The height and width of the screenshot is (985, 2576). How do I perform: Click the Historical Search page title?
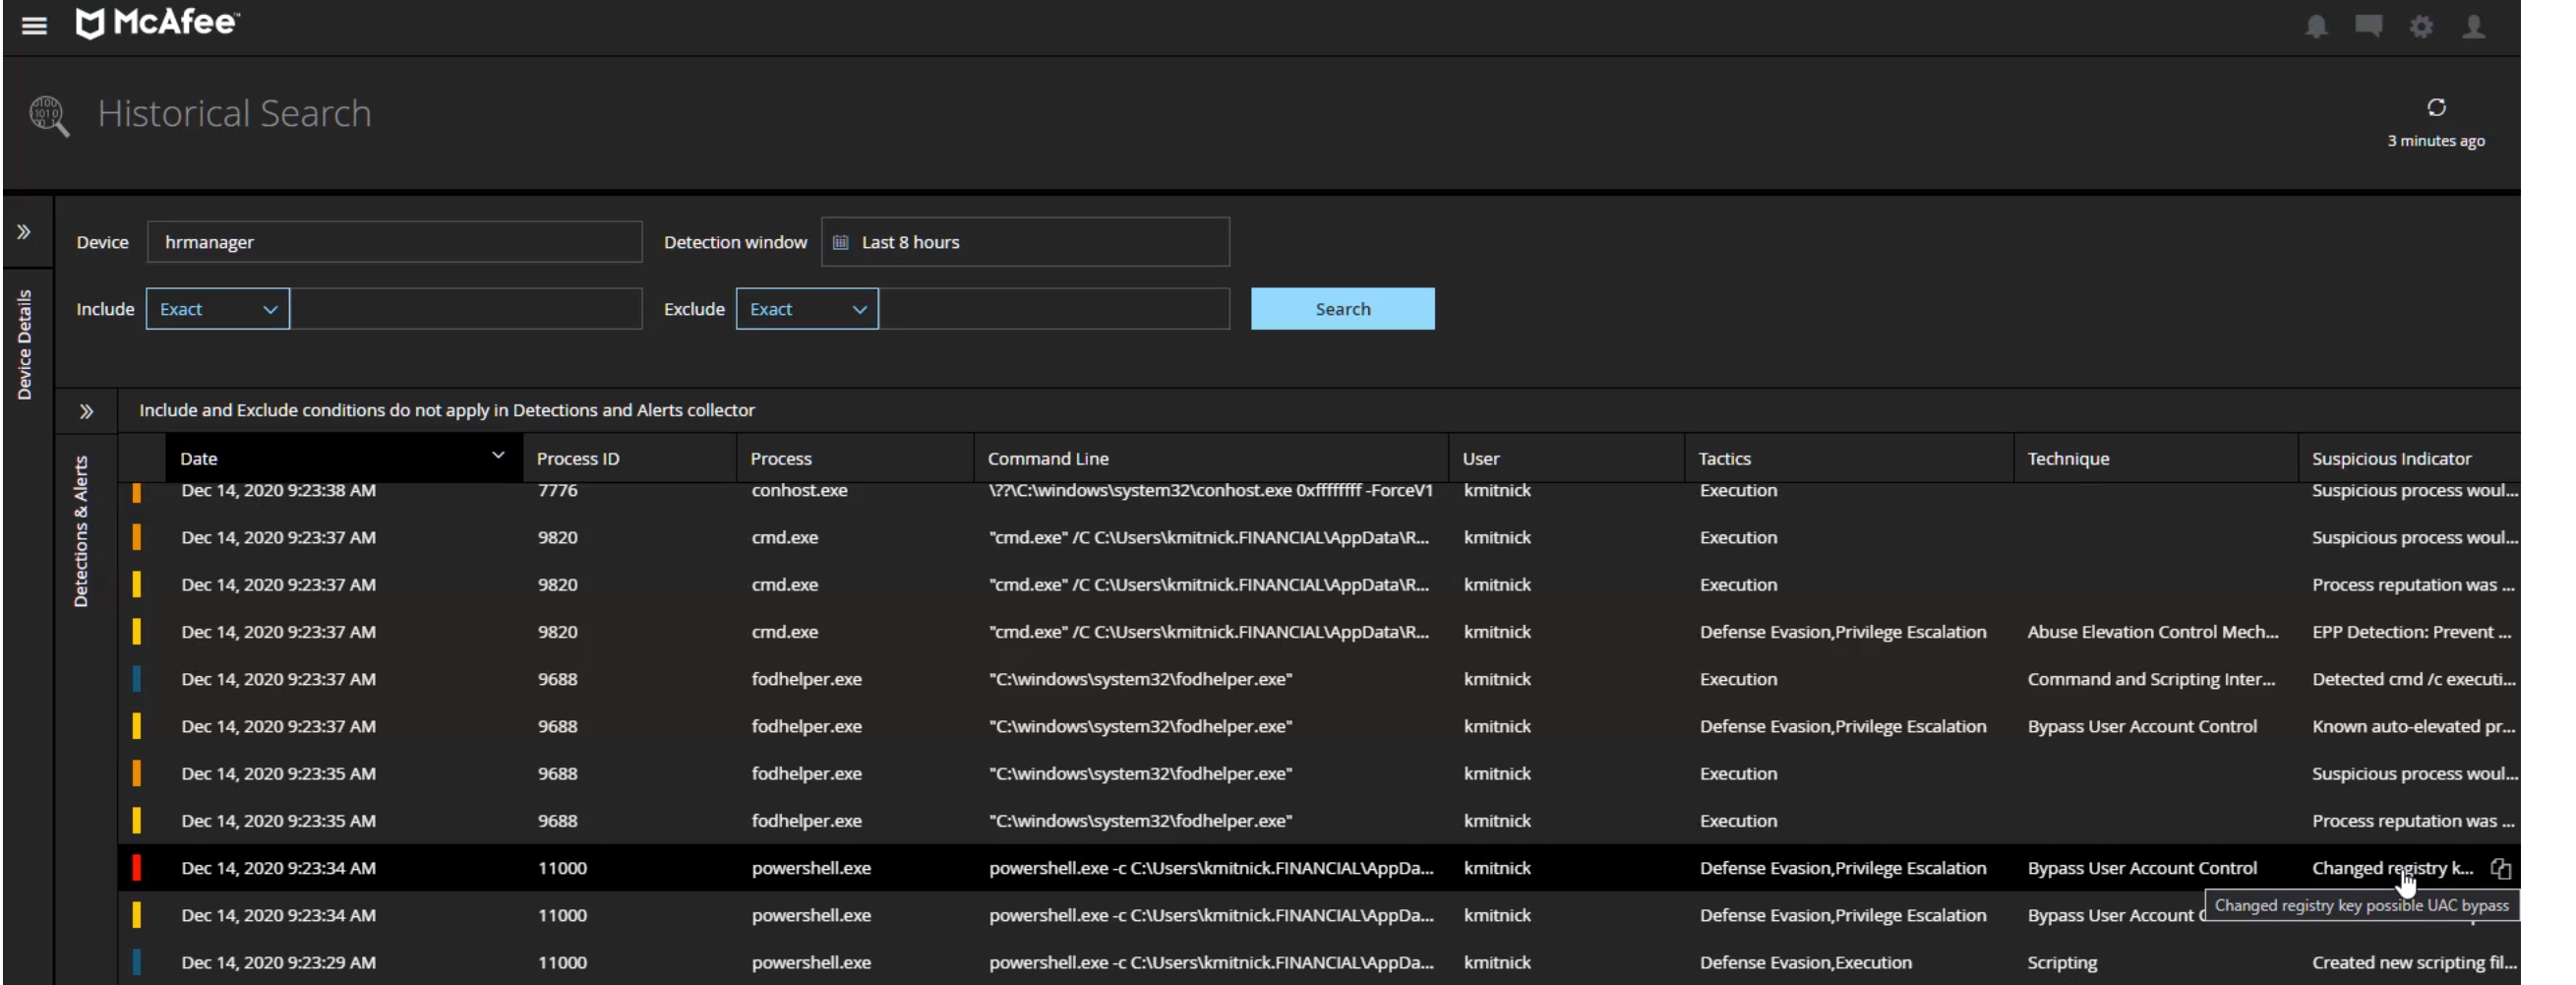pyautogui.click(x=234, y=114)
